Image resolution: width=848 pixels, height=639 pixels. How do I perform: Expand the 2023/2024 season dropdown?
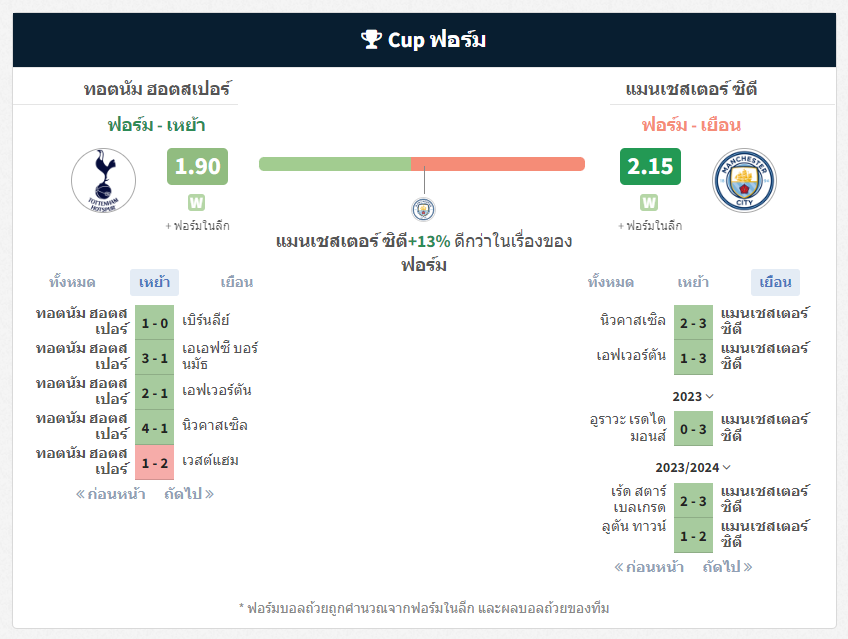point(693,468)
